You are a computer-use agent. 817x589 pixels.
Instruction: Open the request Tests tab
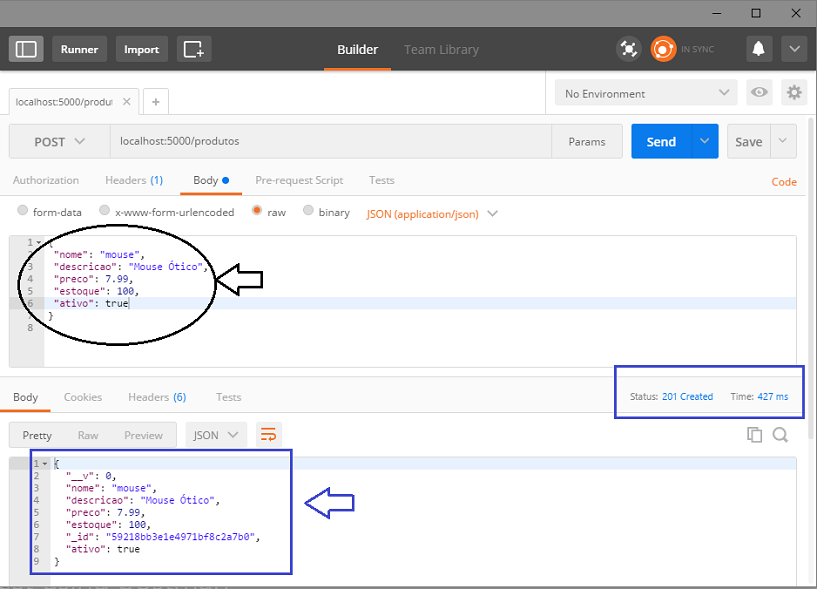click(381, 180)
